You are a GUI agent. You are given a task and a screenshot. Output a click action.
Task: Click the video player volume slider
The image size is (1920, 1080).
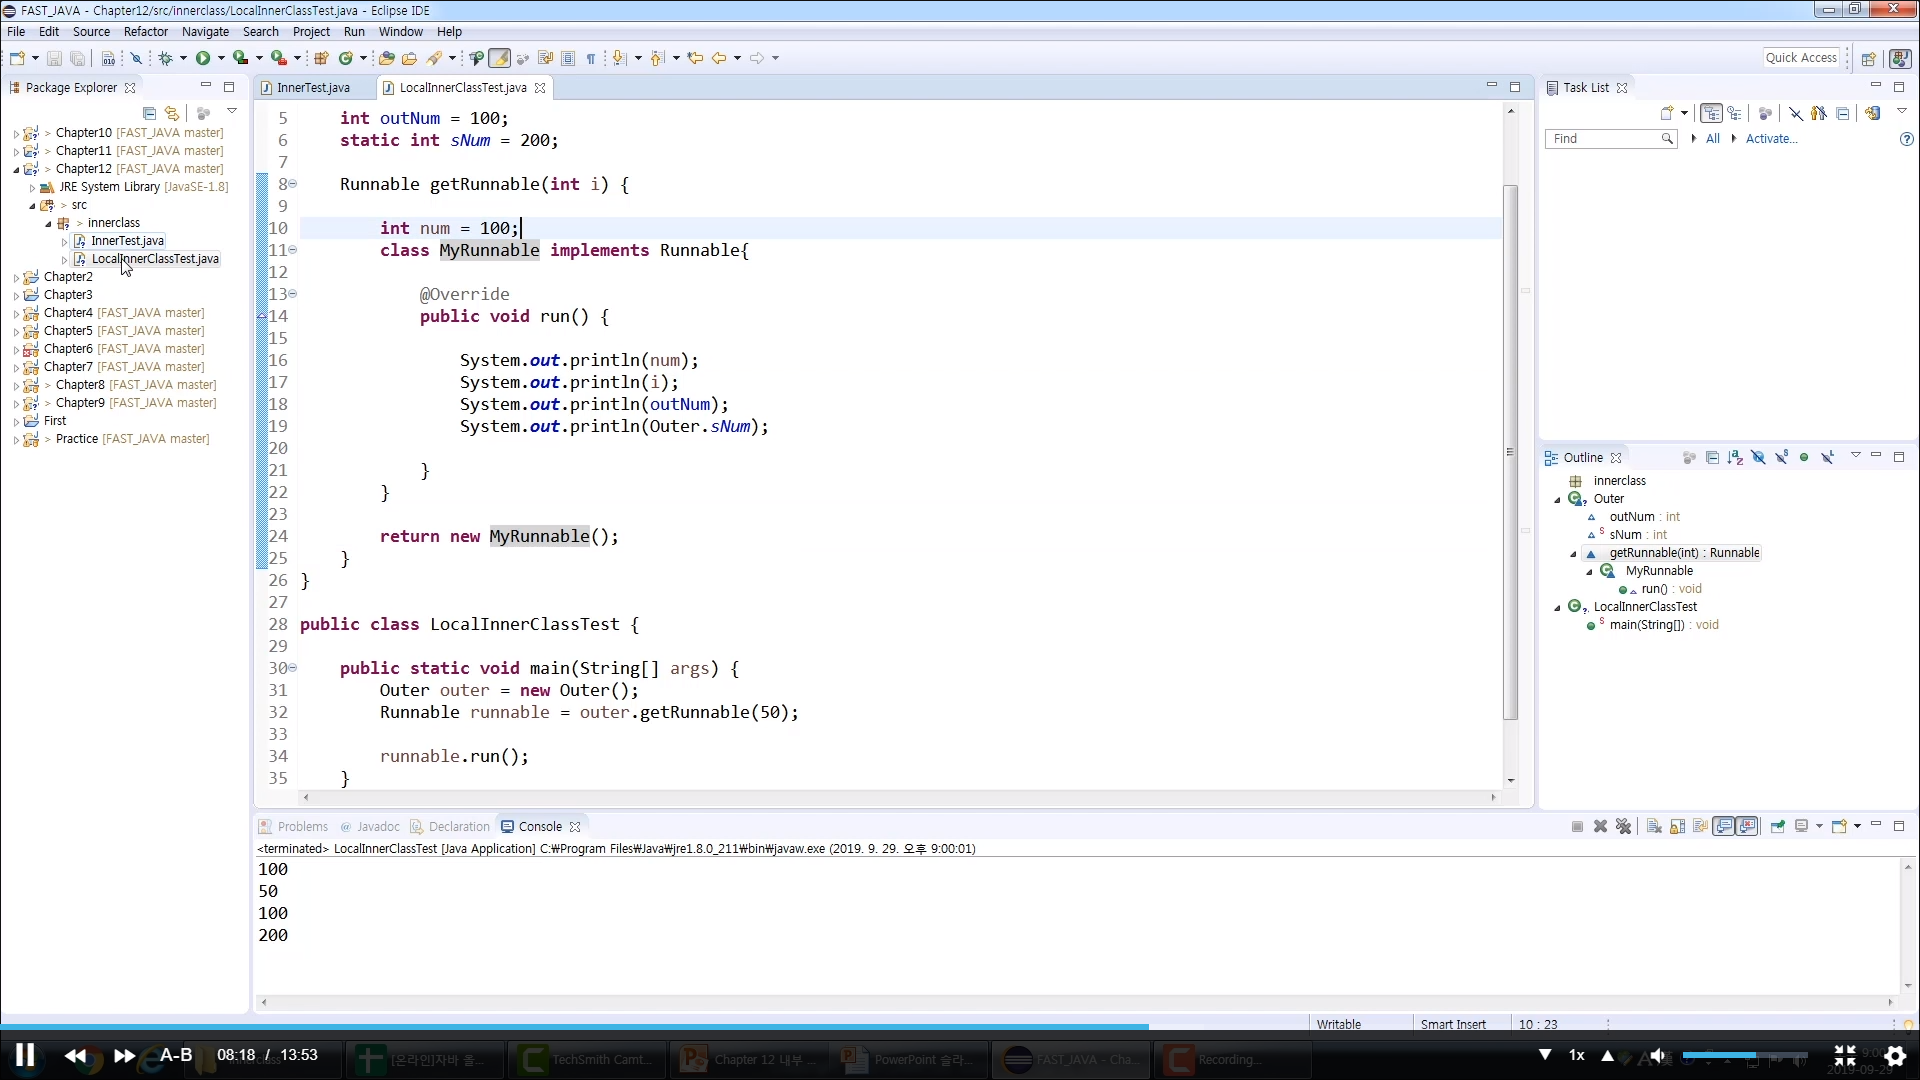pos(1743,1055)
